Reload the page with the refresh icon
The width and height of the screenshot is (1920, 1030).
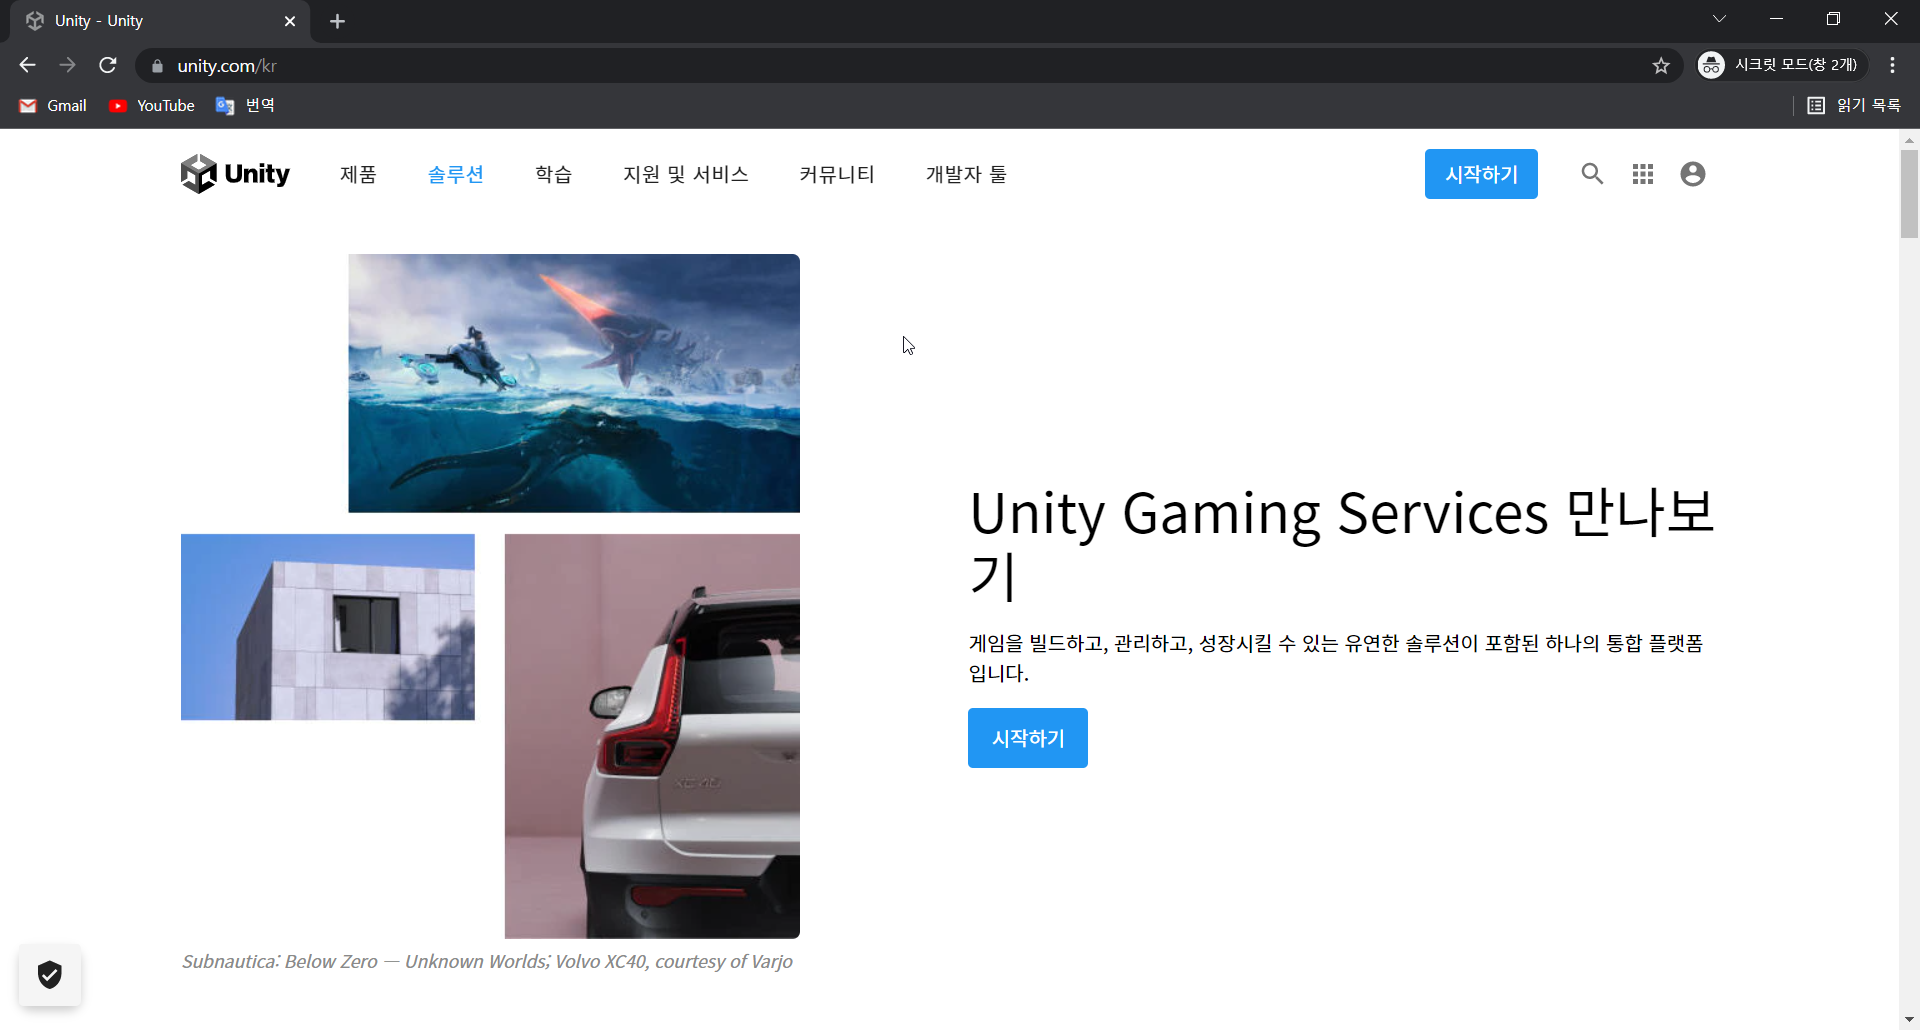108,65
